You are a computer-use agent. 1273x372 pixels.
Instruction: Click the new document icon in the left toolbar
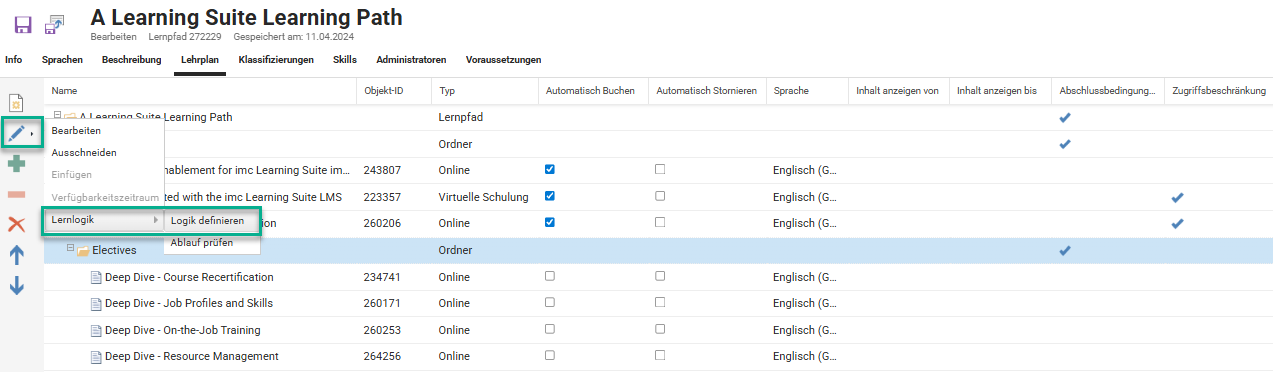click(16, 103)
